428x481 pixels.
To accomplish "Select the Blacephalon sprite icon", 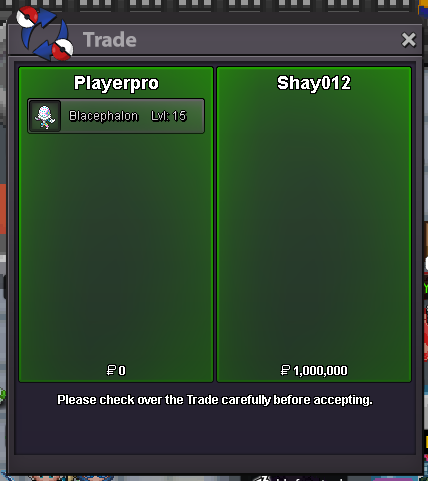I will pos(45,116).
